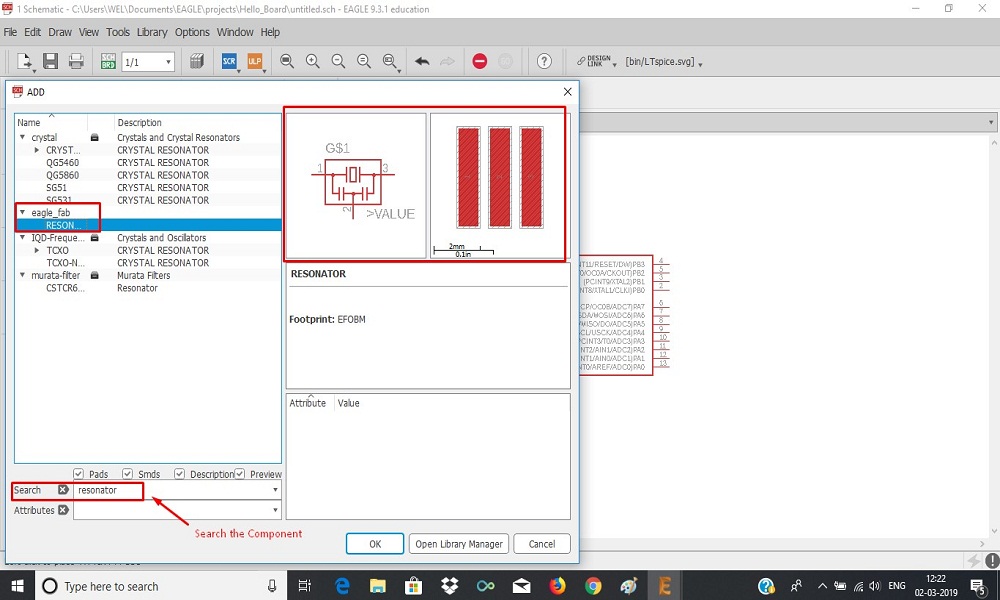The image size is (1000, 600).
Task: Click the OK button
Action: pos(374,544)
